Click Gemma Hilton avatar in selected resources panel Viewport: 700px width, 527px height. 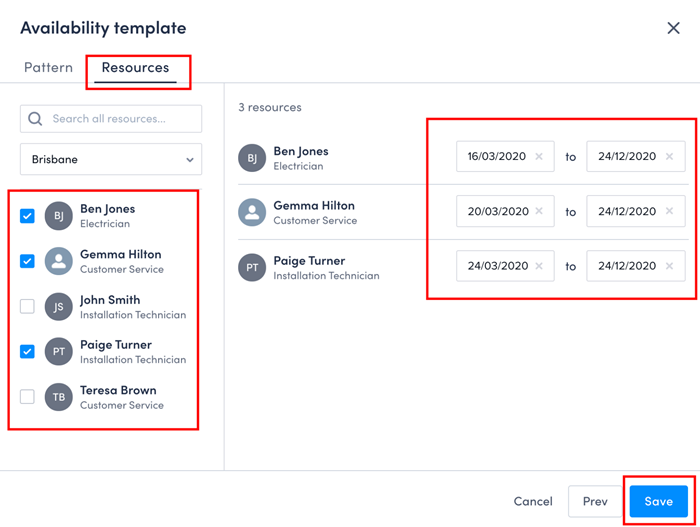tap(252, 212)
